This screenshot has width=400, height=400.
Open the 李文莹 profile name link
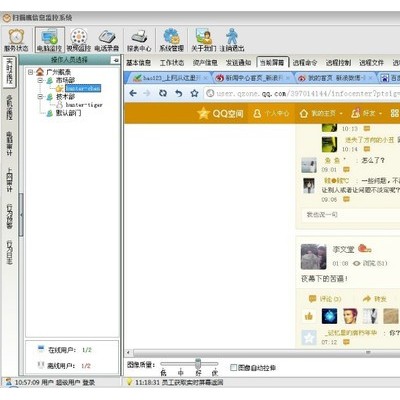point(343,249)
